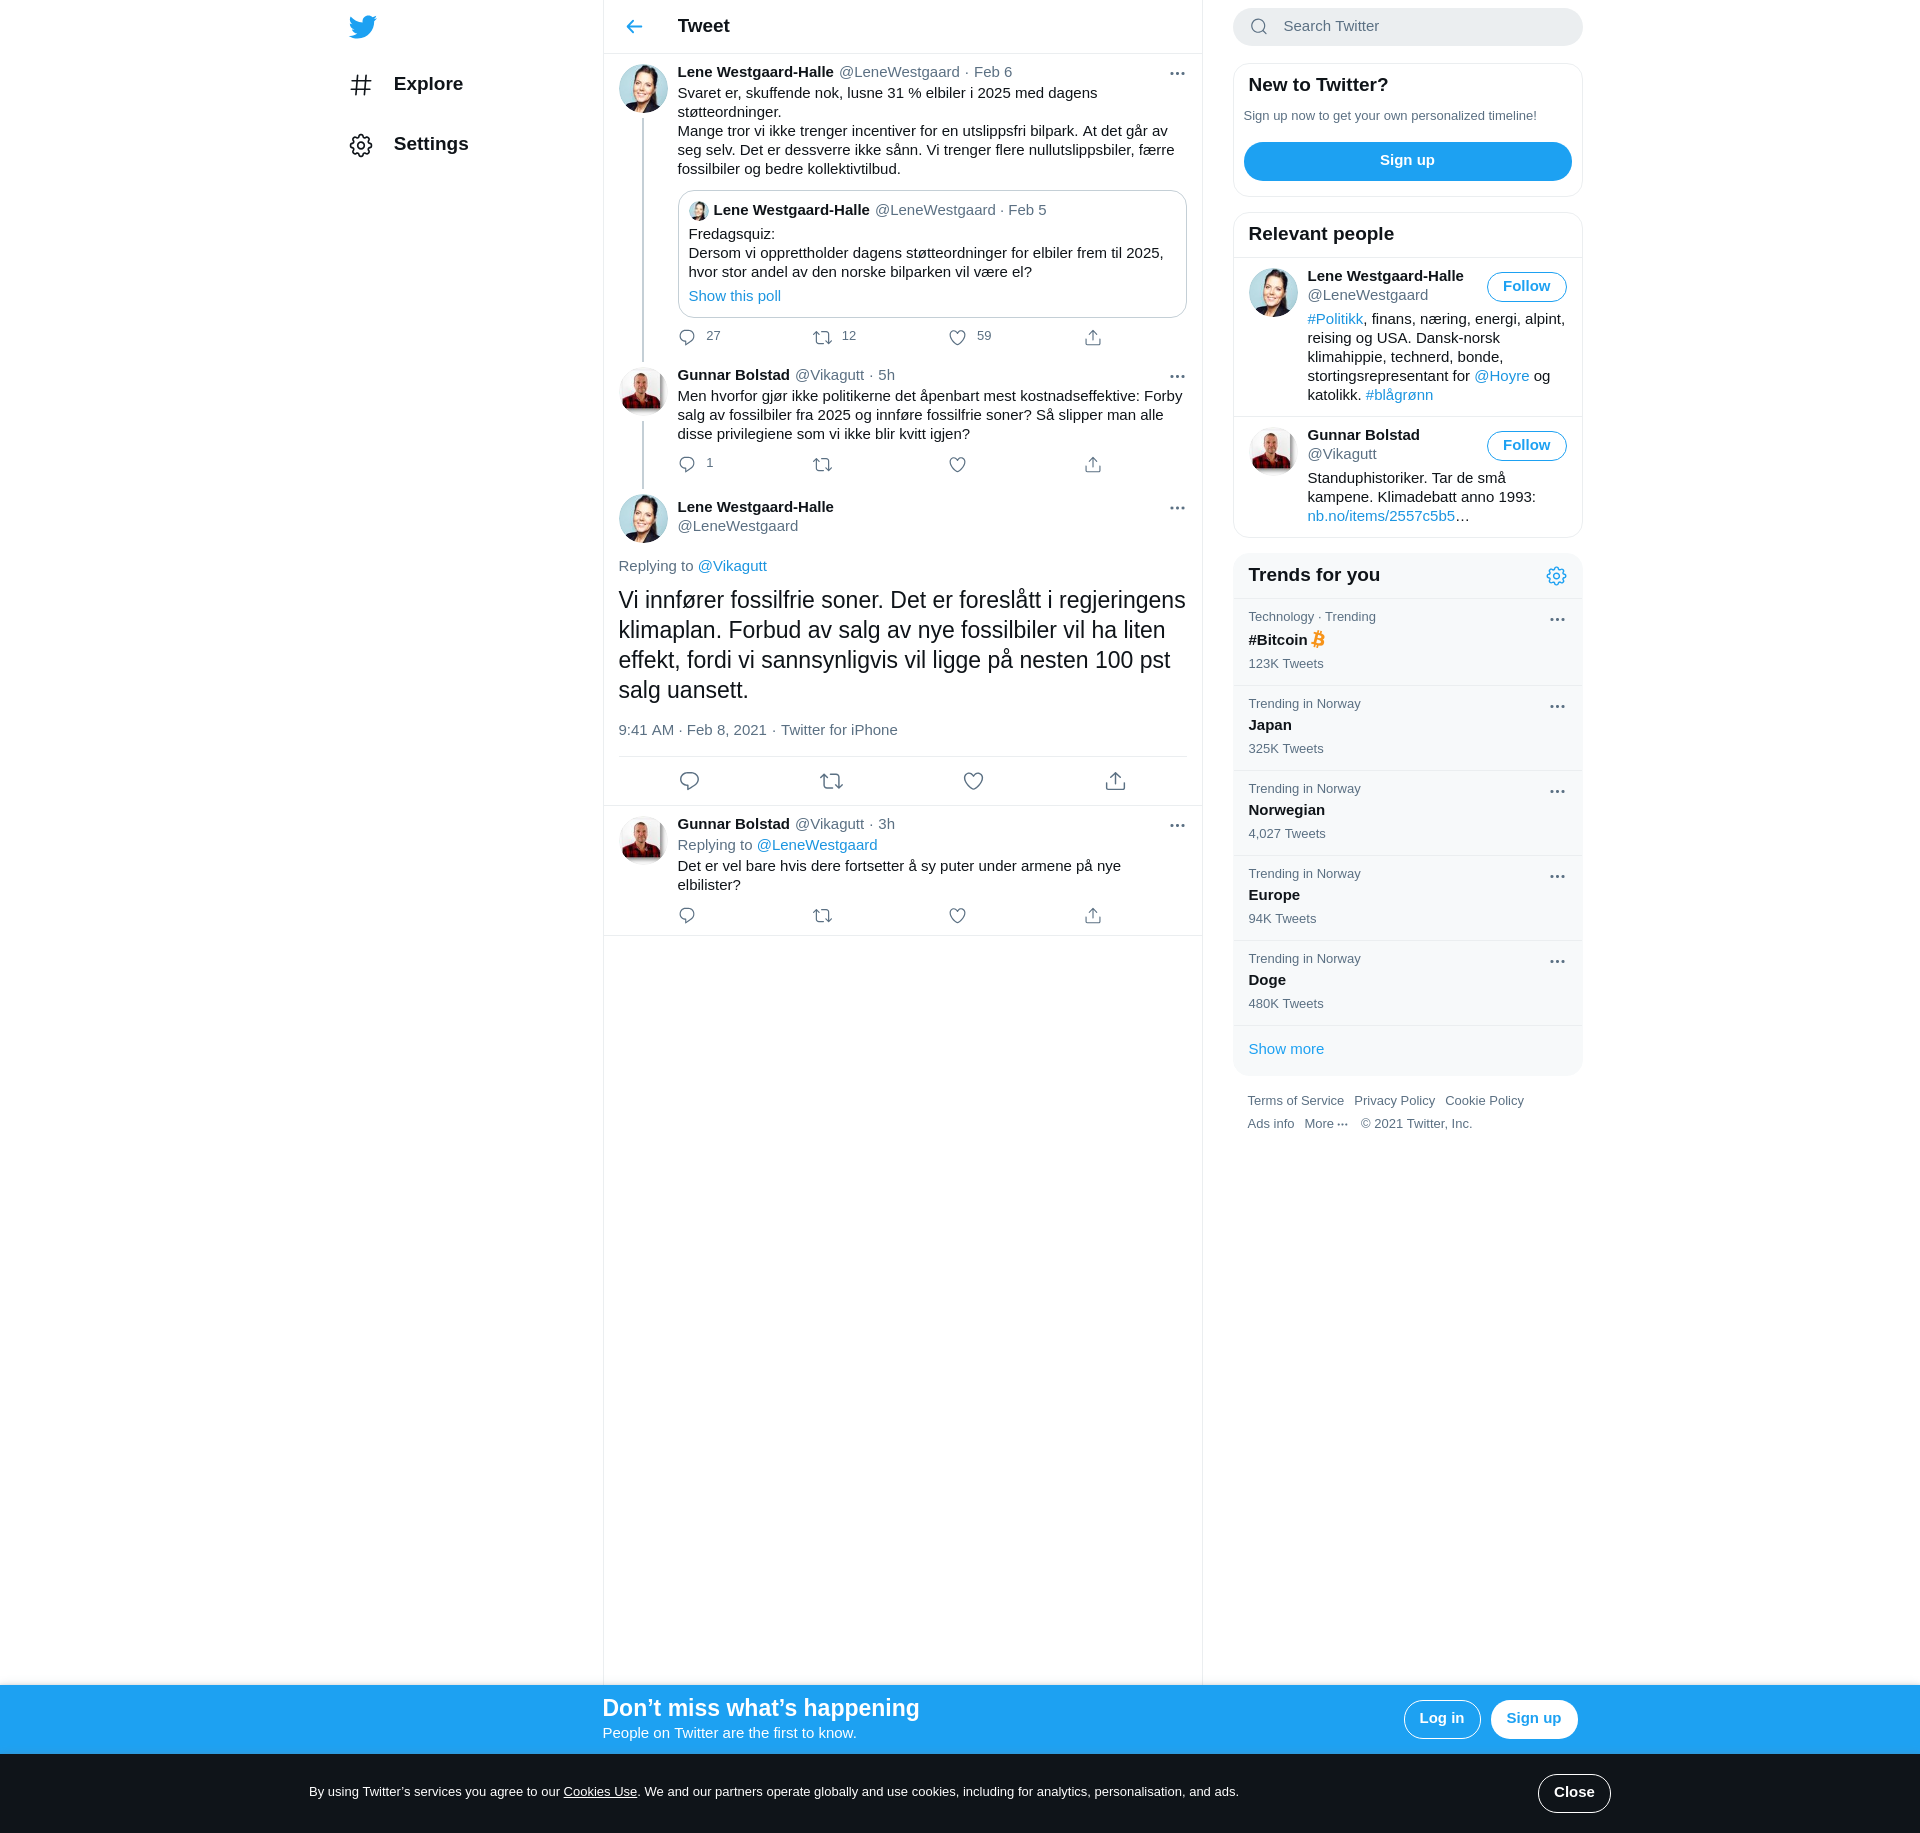Screen dimensions: 1920x1833
Task: Share the Feb 6 tweet
Action: [x=1093, y=337]
